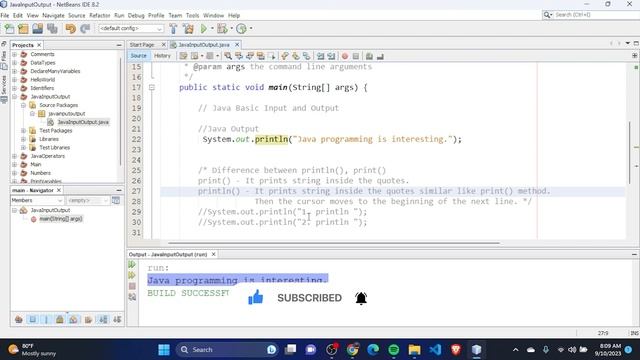
Task: Switch to the Start Page tab
Action: 142,44
